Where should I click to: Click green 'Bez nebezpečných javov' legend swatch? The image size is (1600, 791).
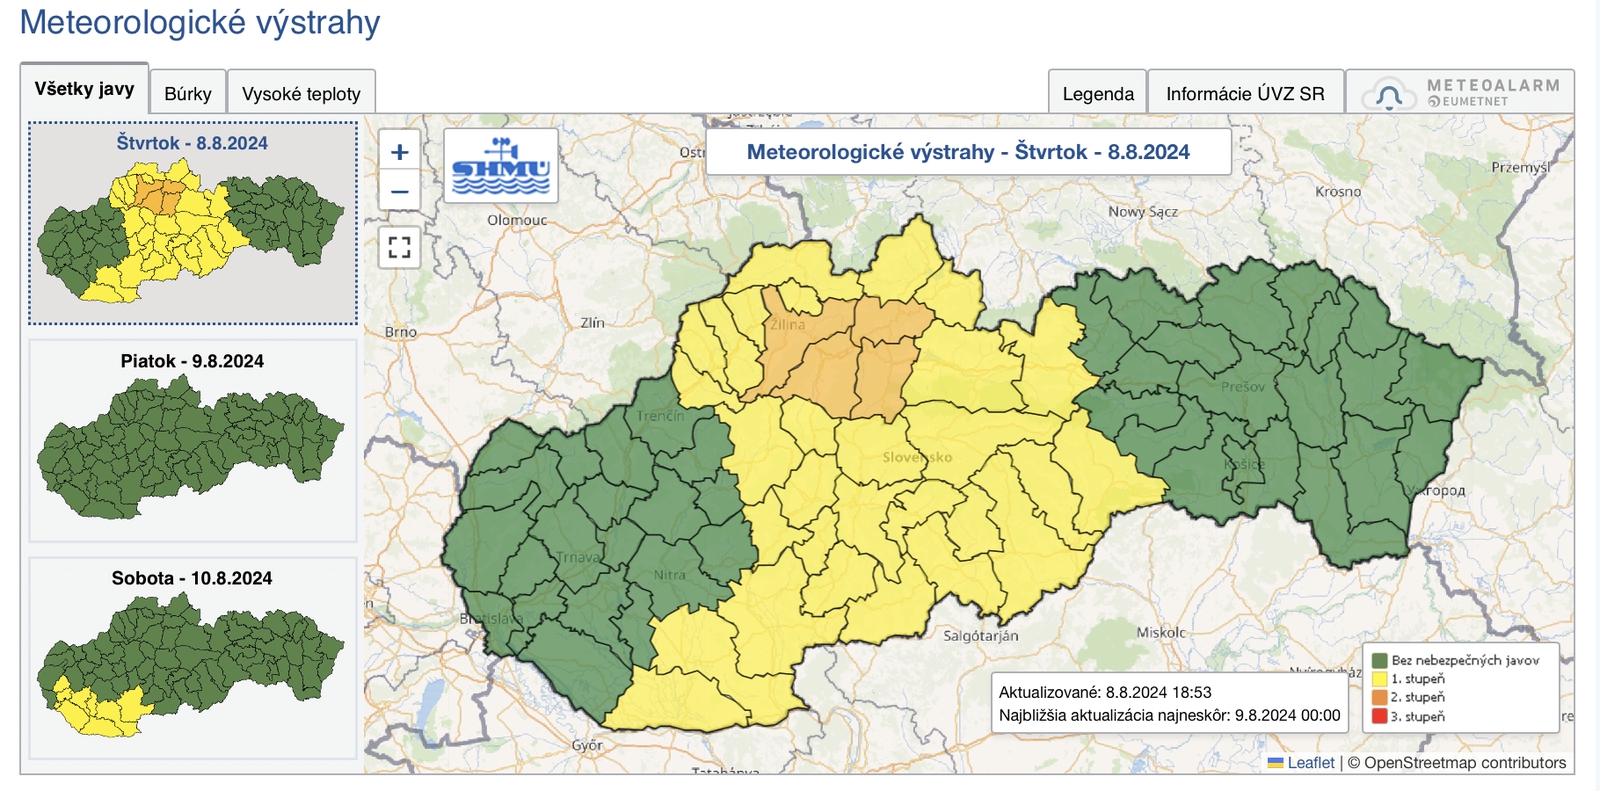point(1380,660)
